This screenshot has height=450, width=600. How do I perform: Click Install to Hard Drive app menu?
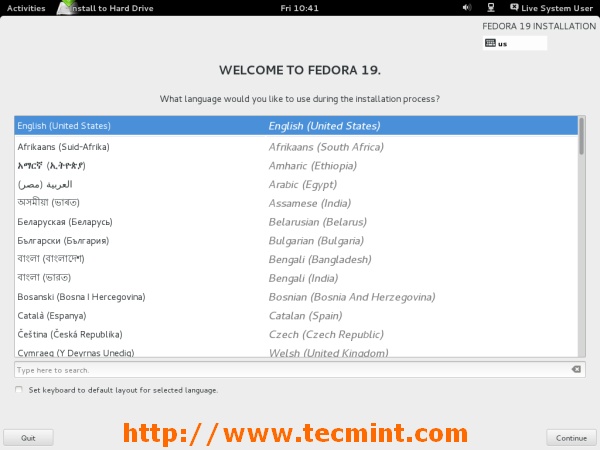pyautogui.click(x=105, y=8)
